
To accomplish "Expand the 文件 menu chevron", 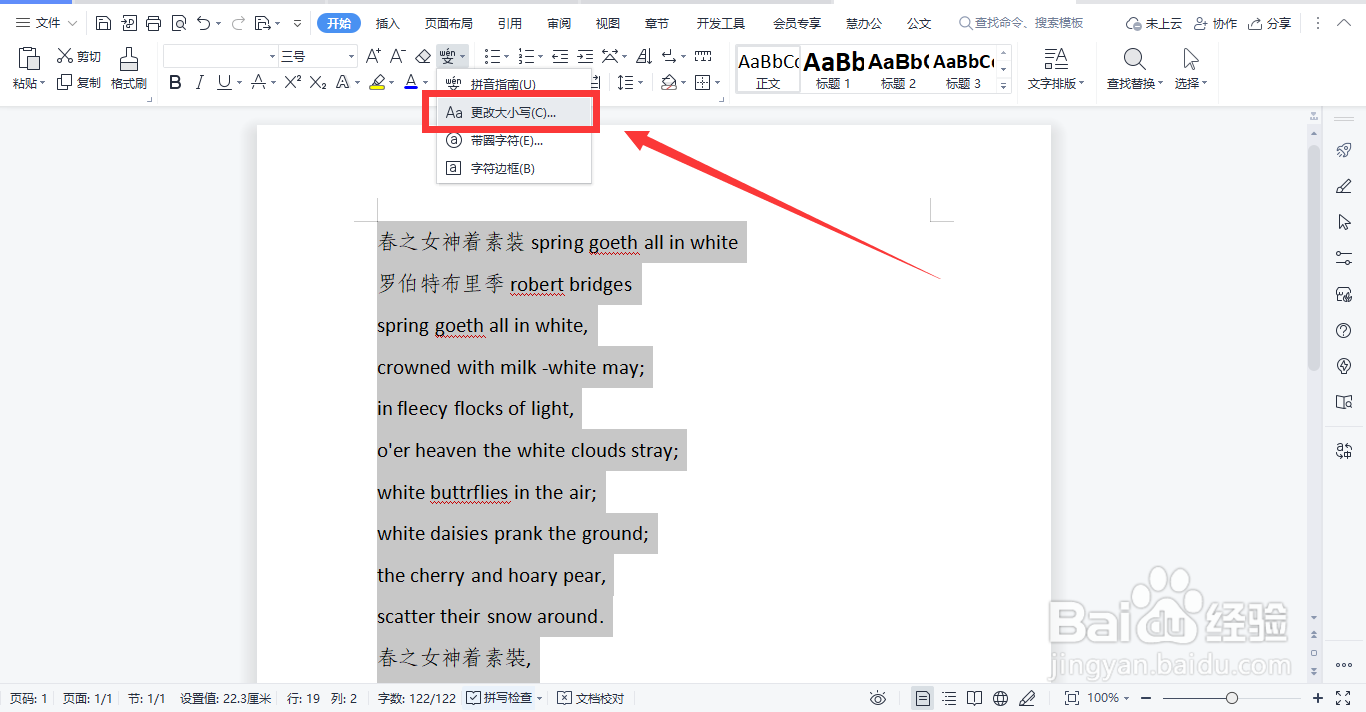I will [72, 23].
